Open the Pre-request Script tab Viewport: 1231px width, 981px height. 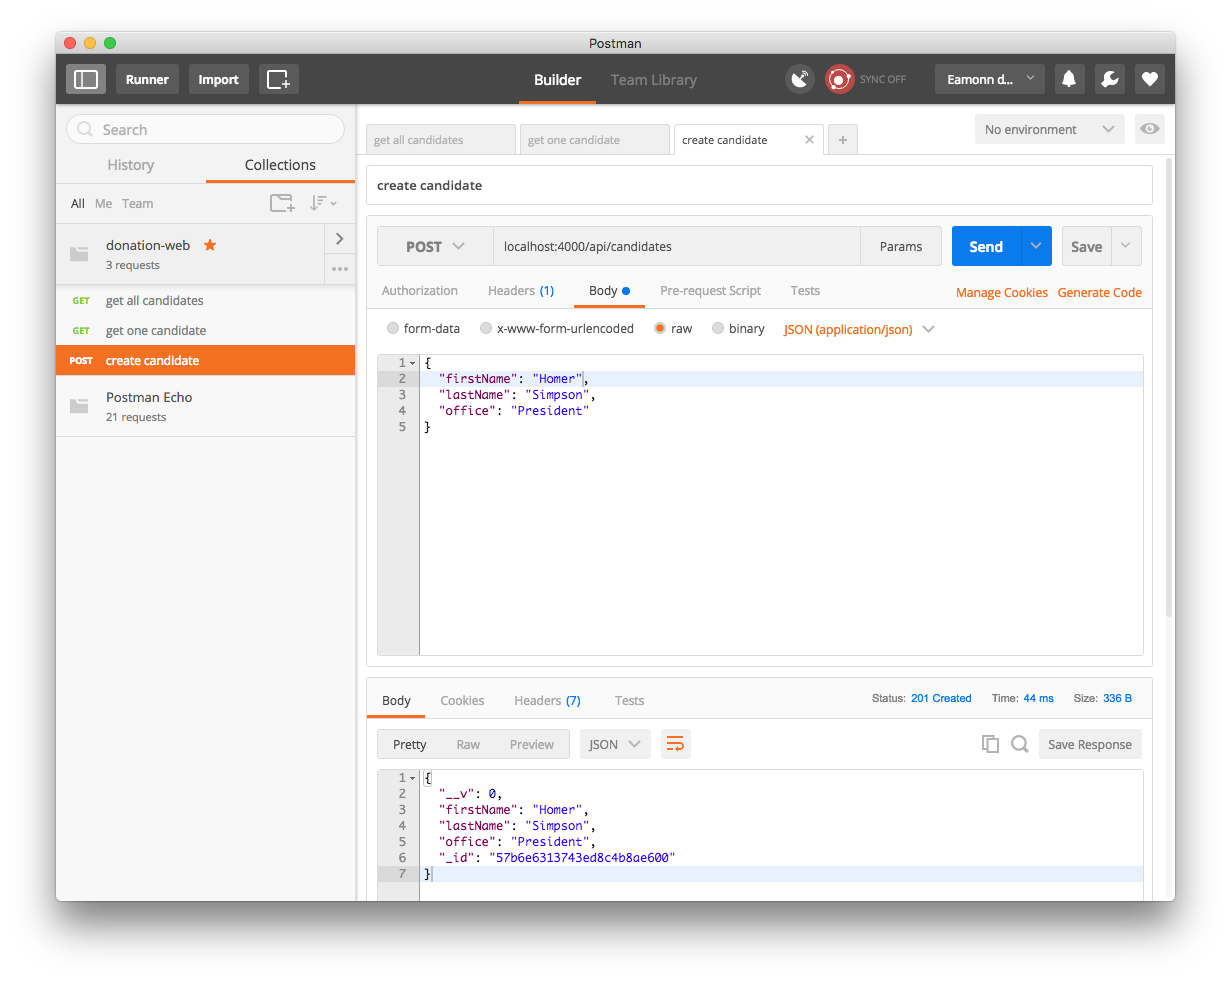pos(710,291)
